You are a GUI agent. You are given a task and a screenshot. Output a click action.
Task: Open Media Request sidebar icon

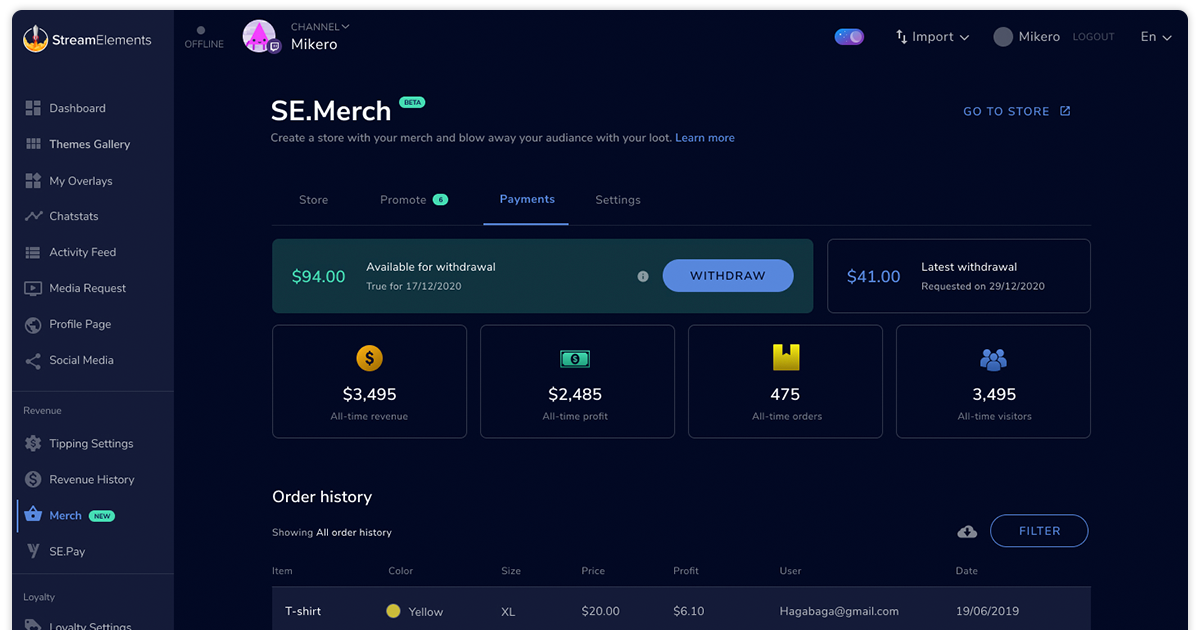tap(33, 288)
